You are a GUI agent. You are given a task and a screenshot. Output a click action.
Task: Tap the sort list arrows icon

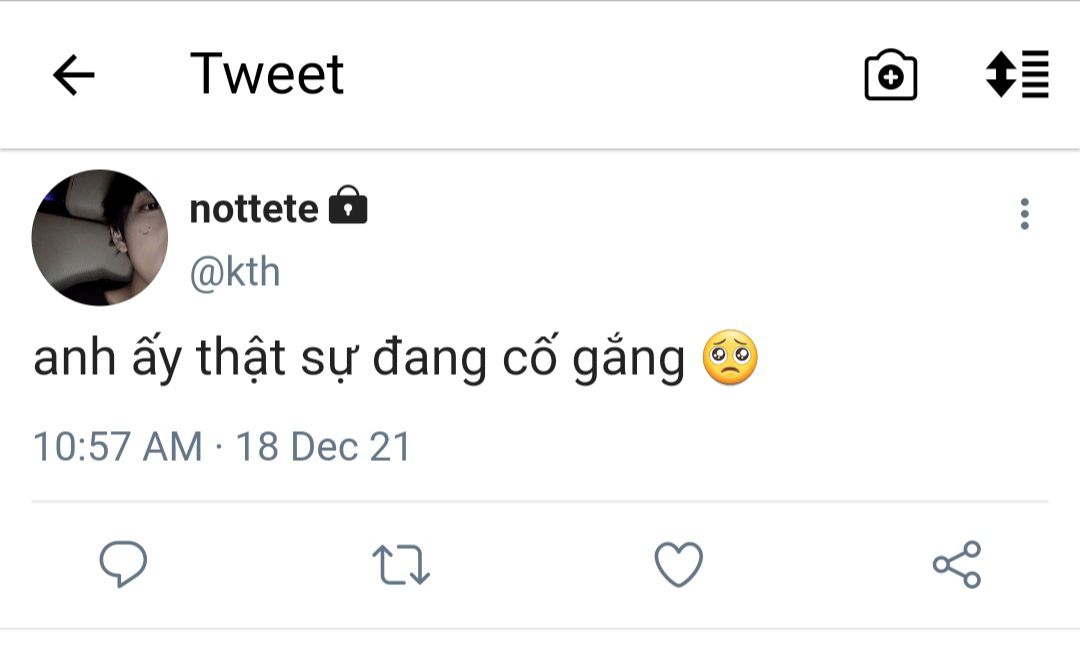tap(1017, 74)
